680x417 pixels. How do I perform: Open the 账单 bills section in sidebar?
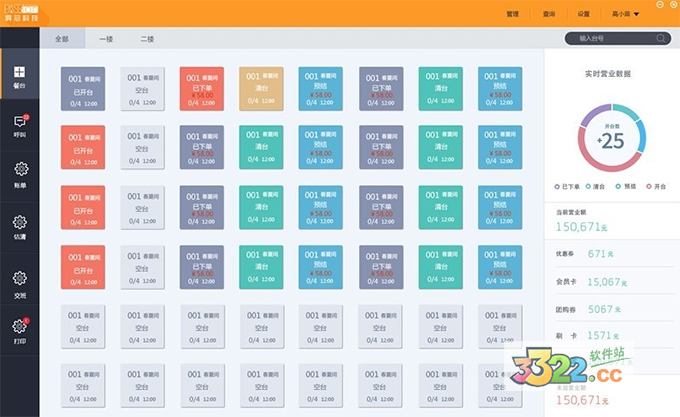point(20,175)
